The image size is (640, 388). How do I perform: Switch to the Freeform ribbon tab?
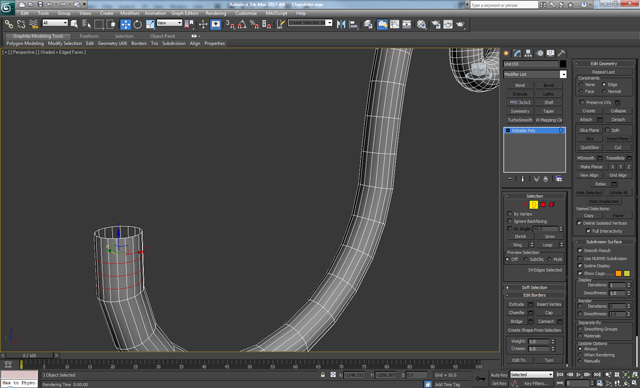(x=89, y=36)
